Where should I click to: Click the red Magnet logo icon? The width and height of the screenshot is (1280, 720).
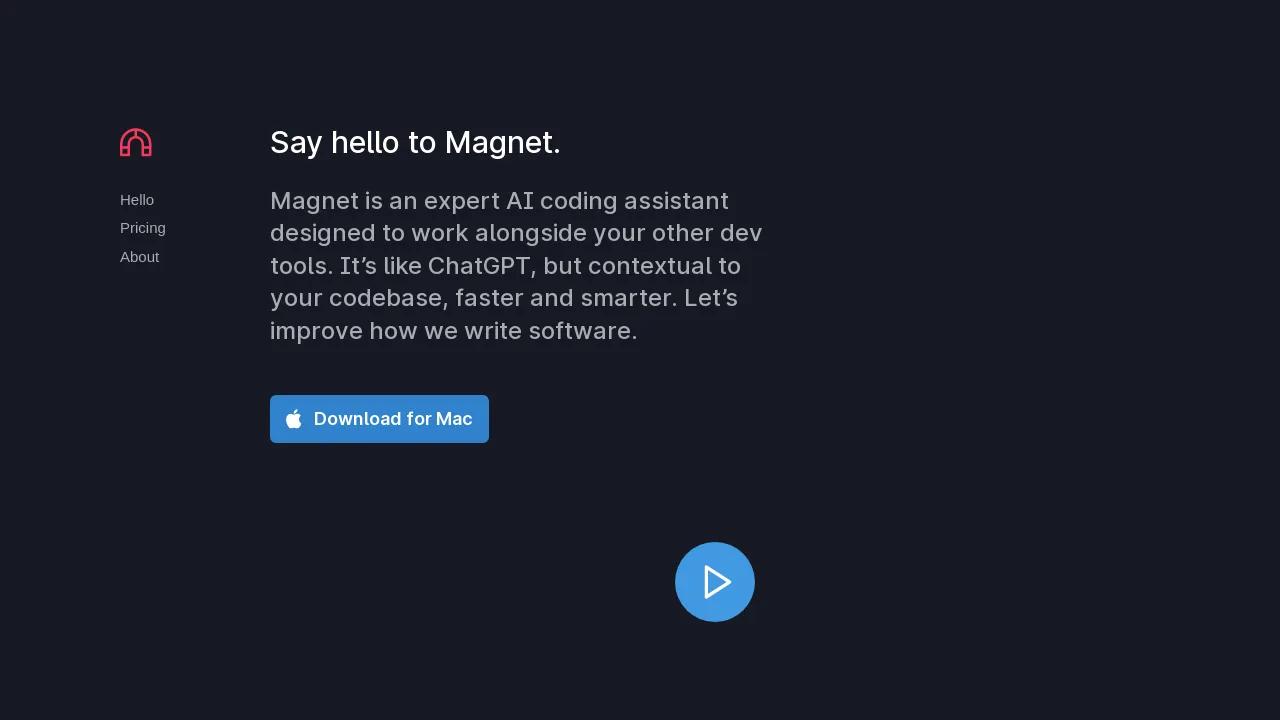click(136, 142)
